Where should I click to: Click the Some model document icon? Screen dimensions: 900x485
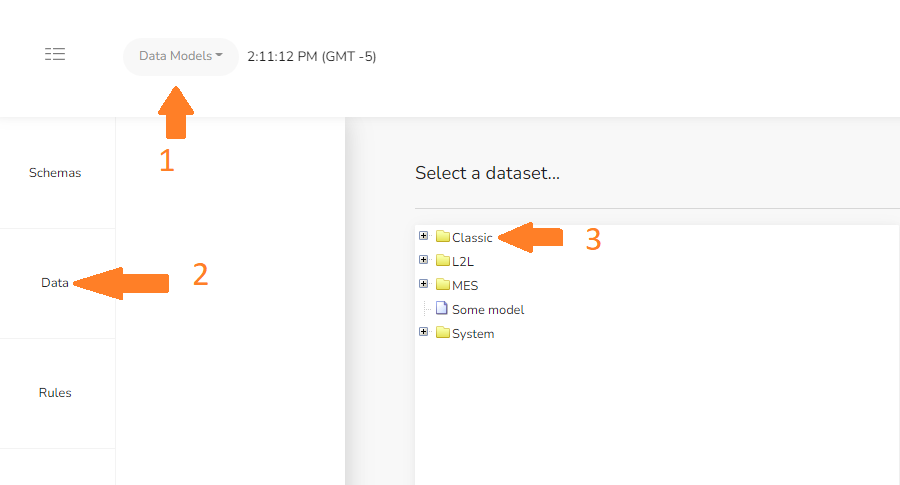(441, 308)
